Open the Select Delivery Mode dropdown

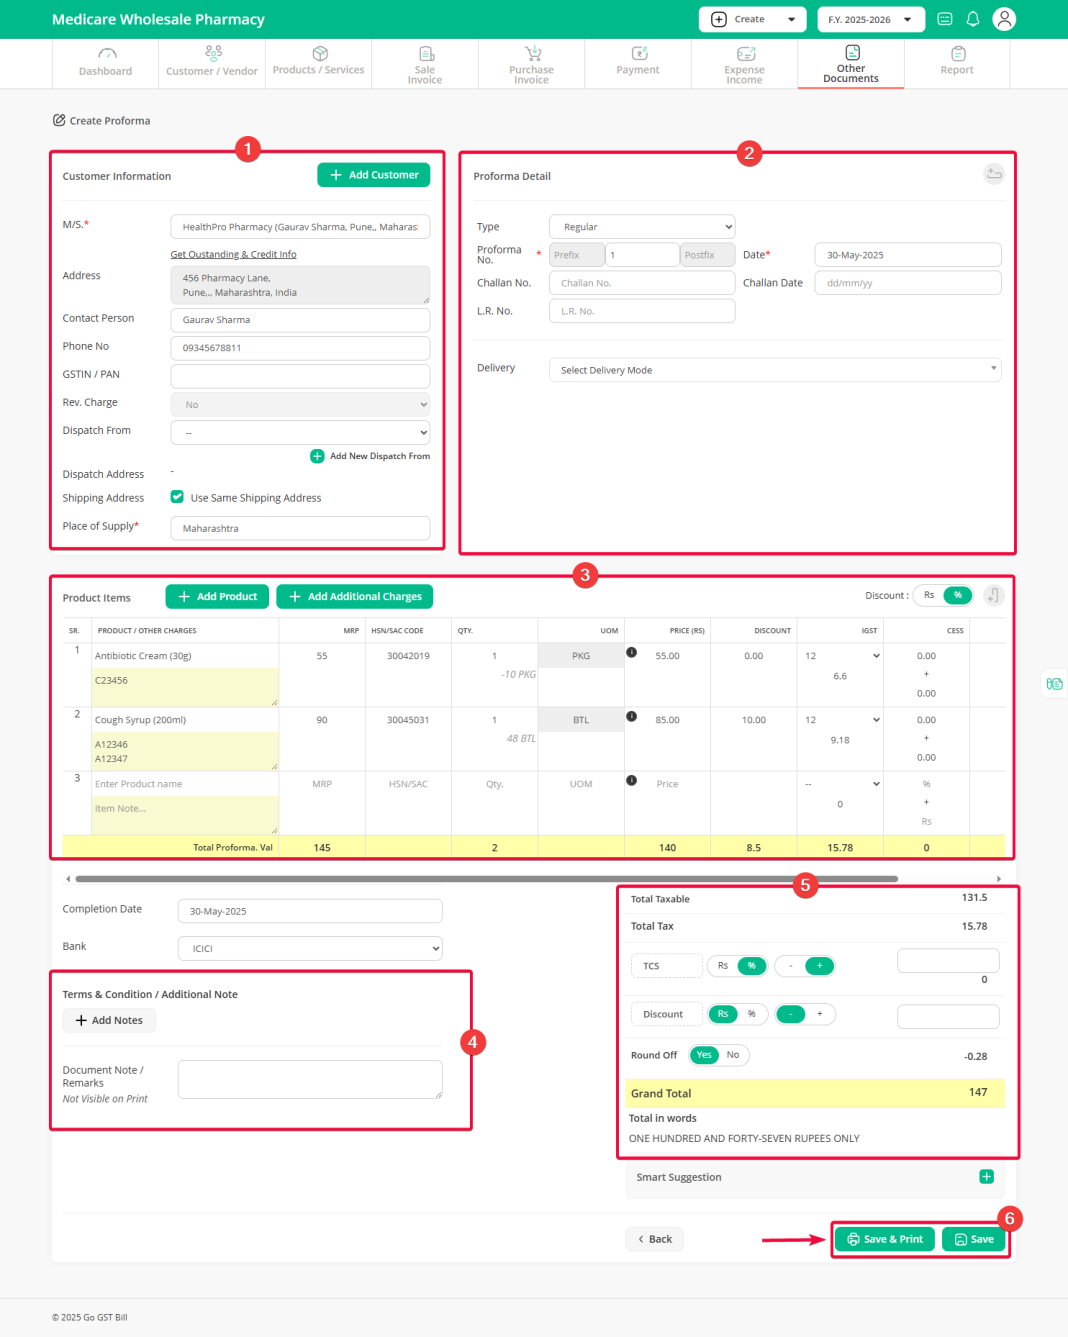click(774, 370)
